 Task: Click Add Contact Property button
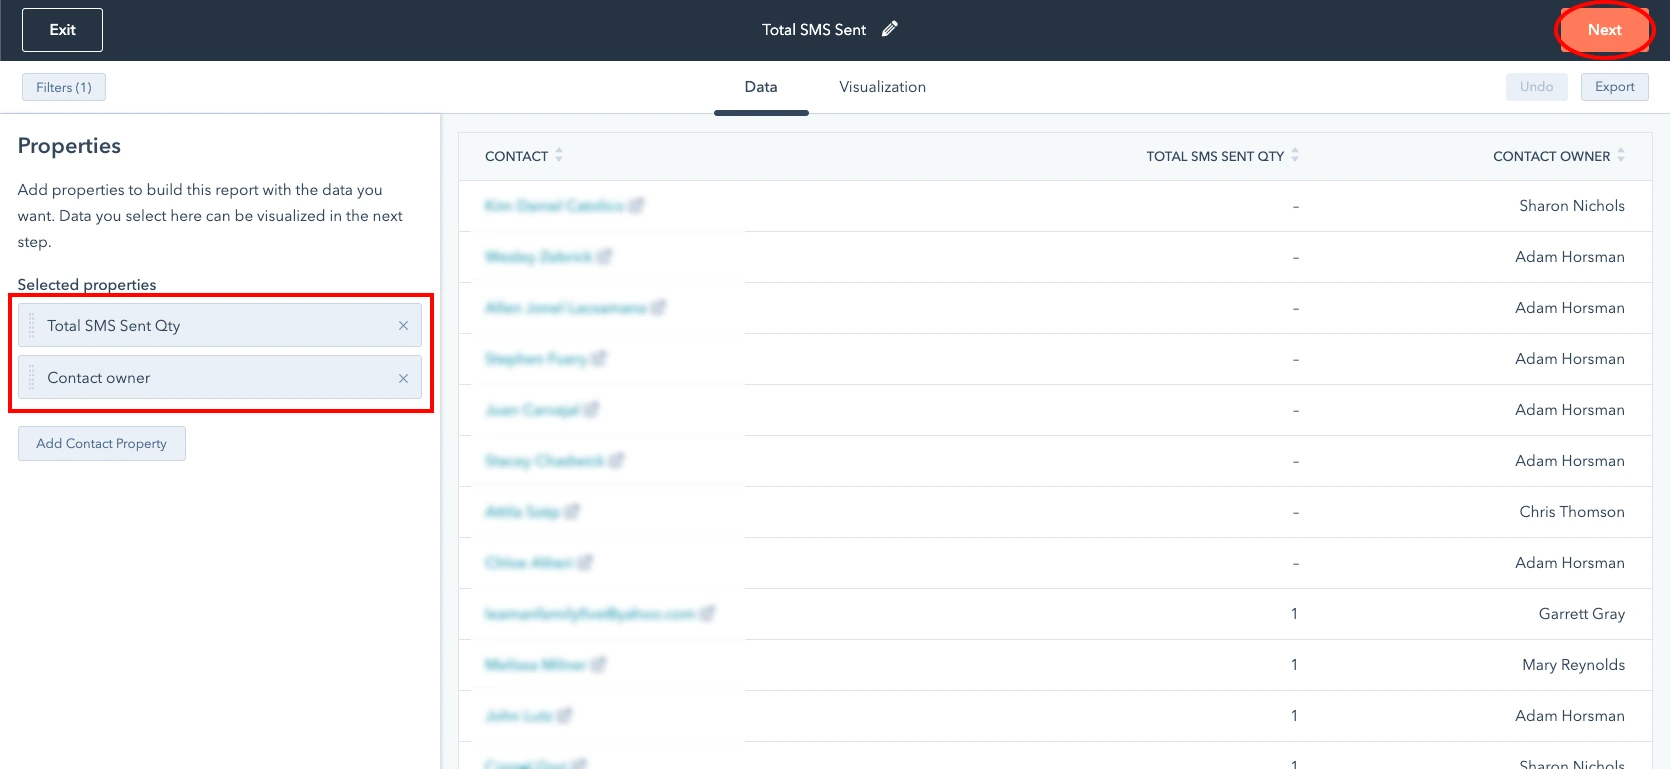point(102,444)
